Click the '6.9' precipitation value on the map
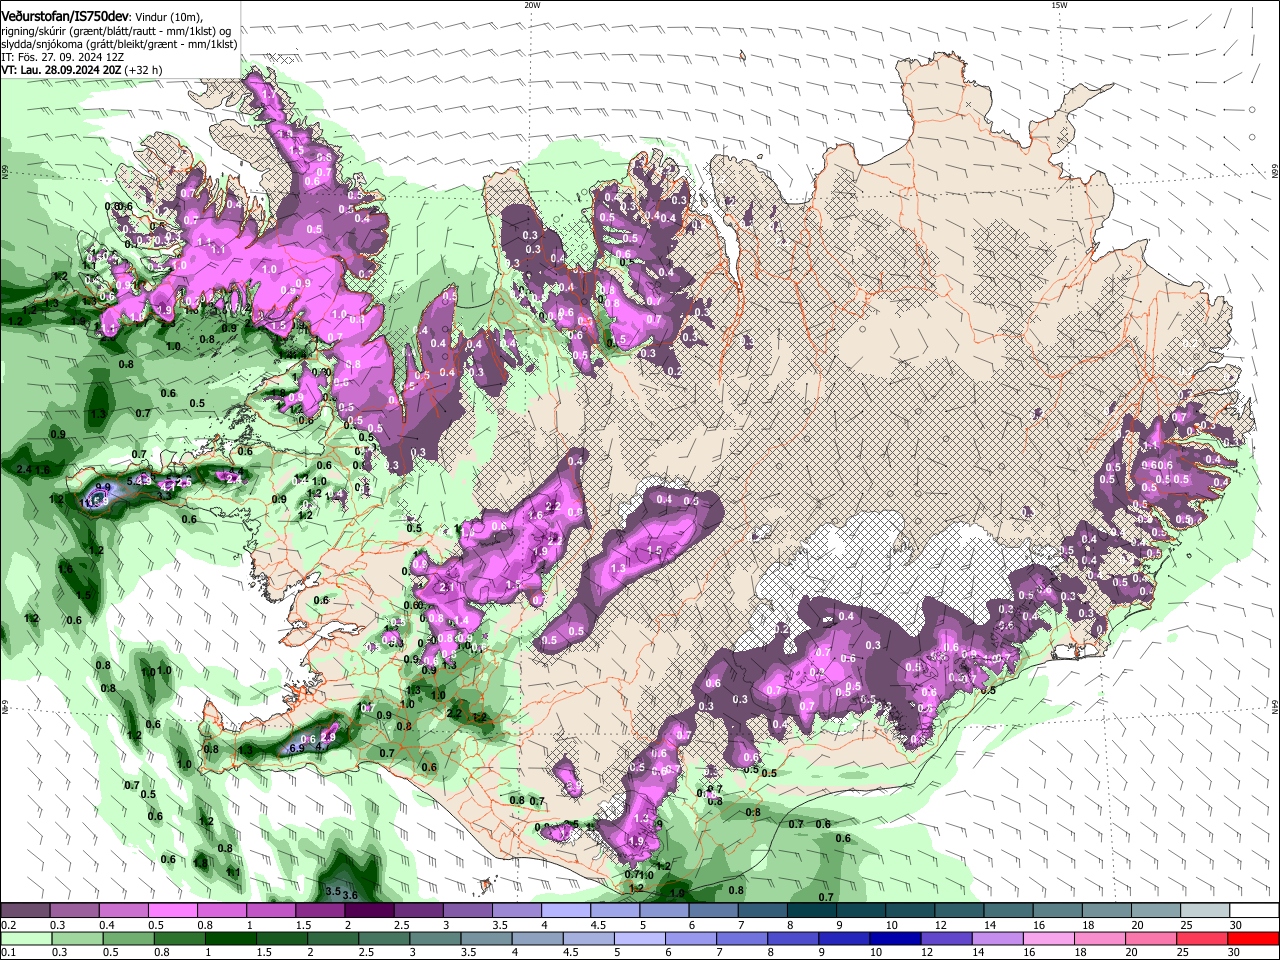Screen dimensions: 1280x960 (296, 748)
